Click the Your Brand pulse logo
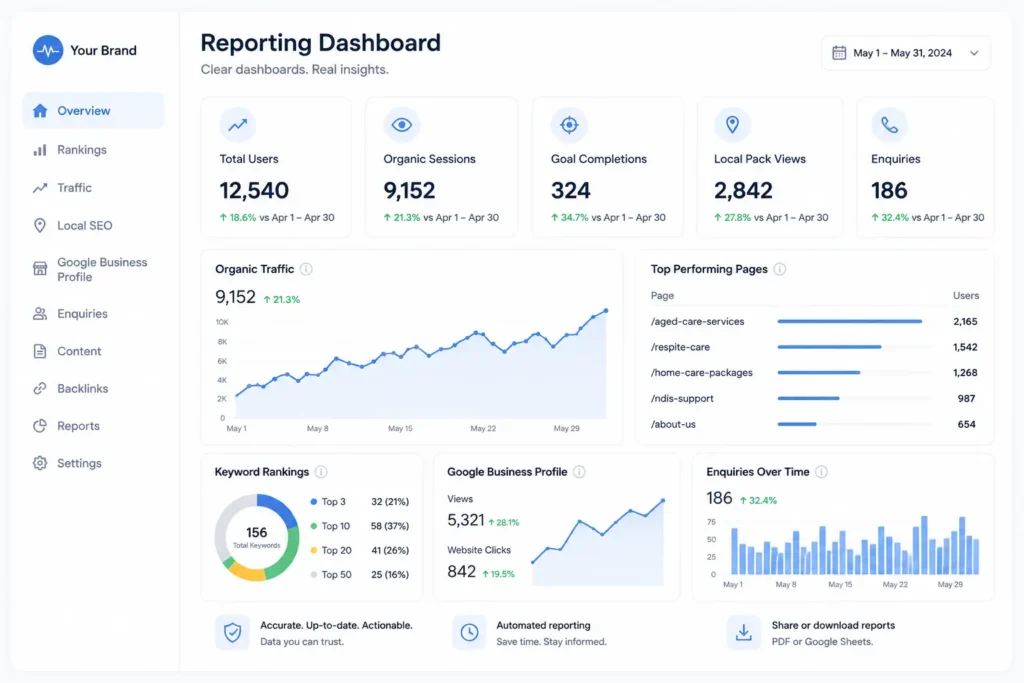 48,50
